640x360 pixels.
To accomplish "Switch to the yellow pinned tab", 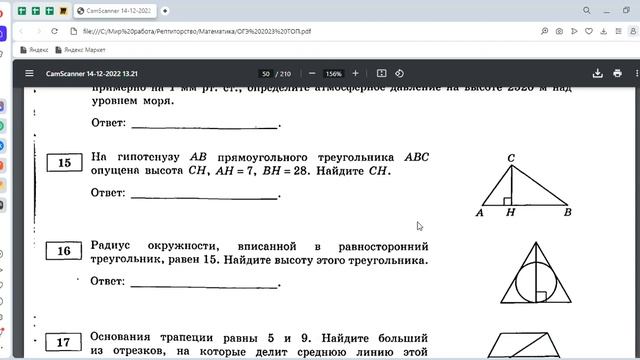I will point(63,11).
